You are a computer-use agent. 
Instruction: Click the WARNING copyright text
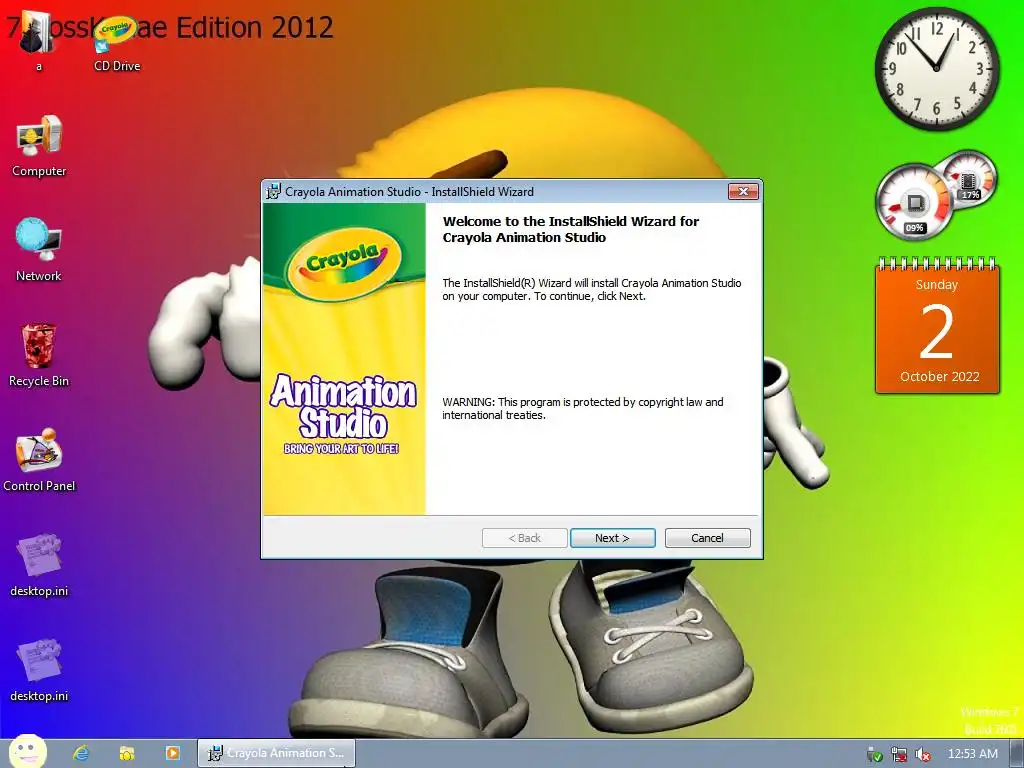[x=583, y=408]
